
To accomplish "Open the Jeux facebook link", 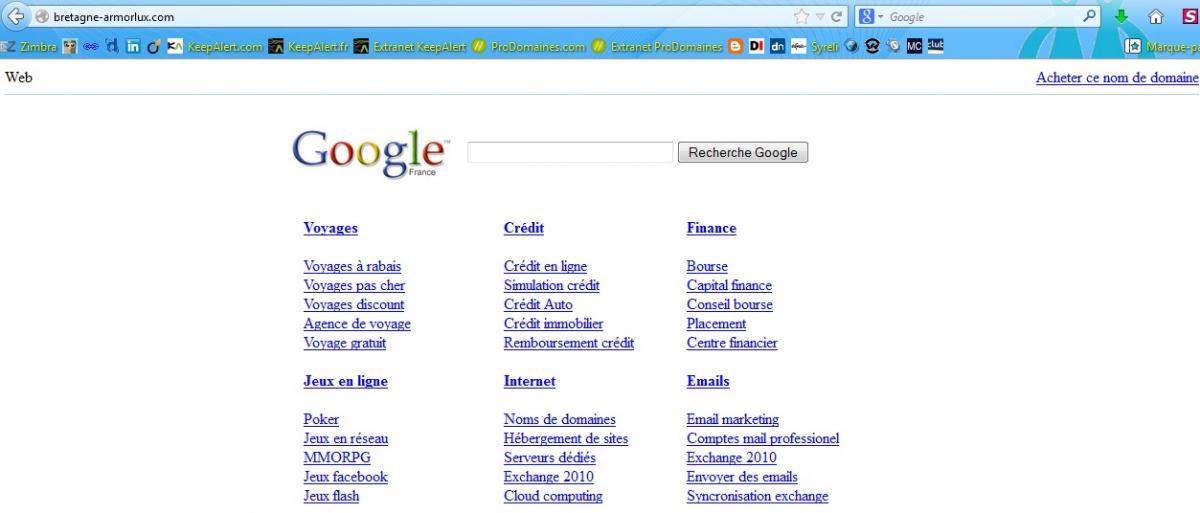I will (x=345, y=476).
